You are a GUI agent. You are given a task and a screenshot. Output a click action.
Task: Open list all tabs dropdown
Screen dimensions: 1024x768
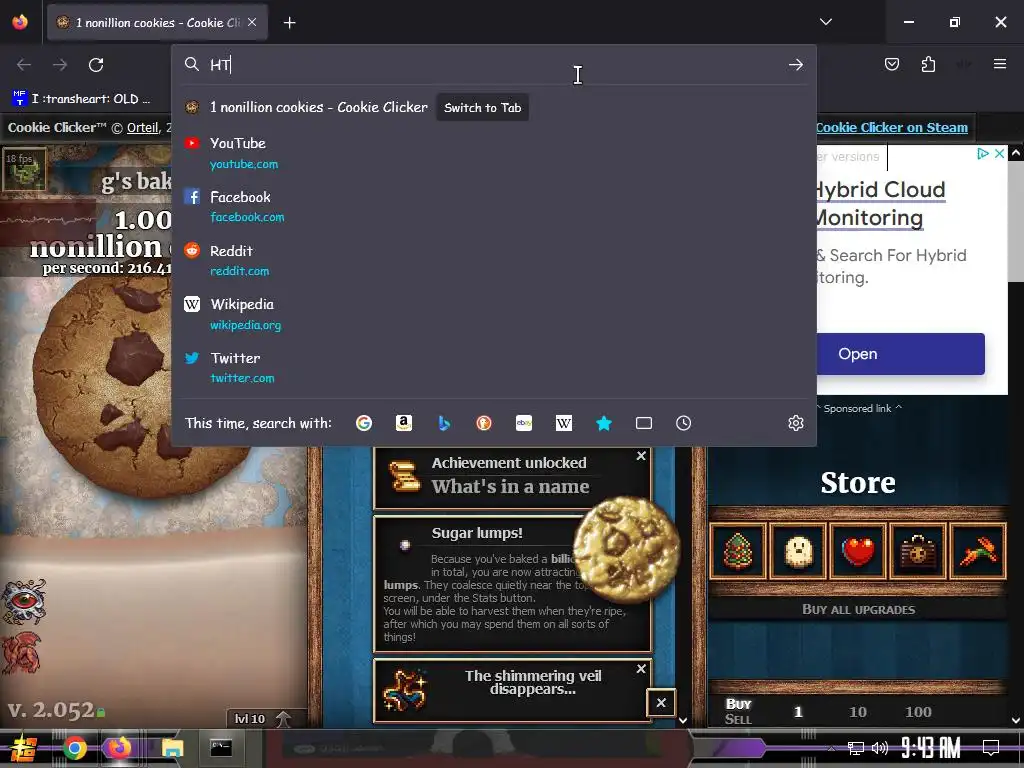(825, 22)
